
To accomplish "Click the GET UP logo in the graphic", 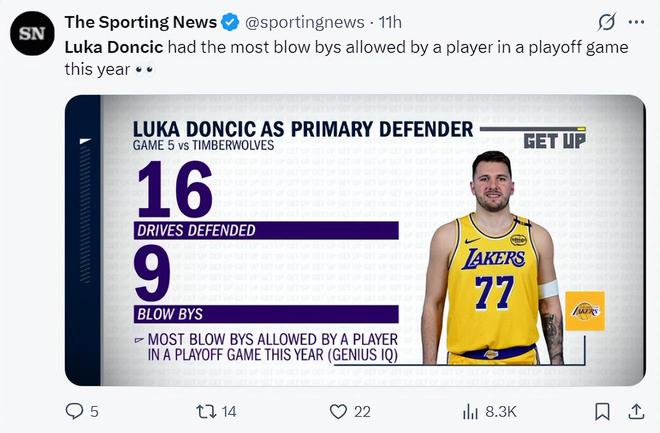I will tap(554, 139).
